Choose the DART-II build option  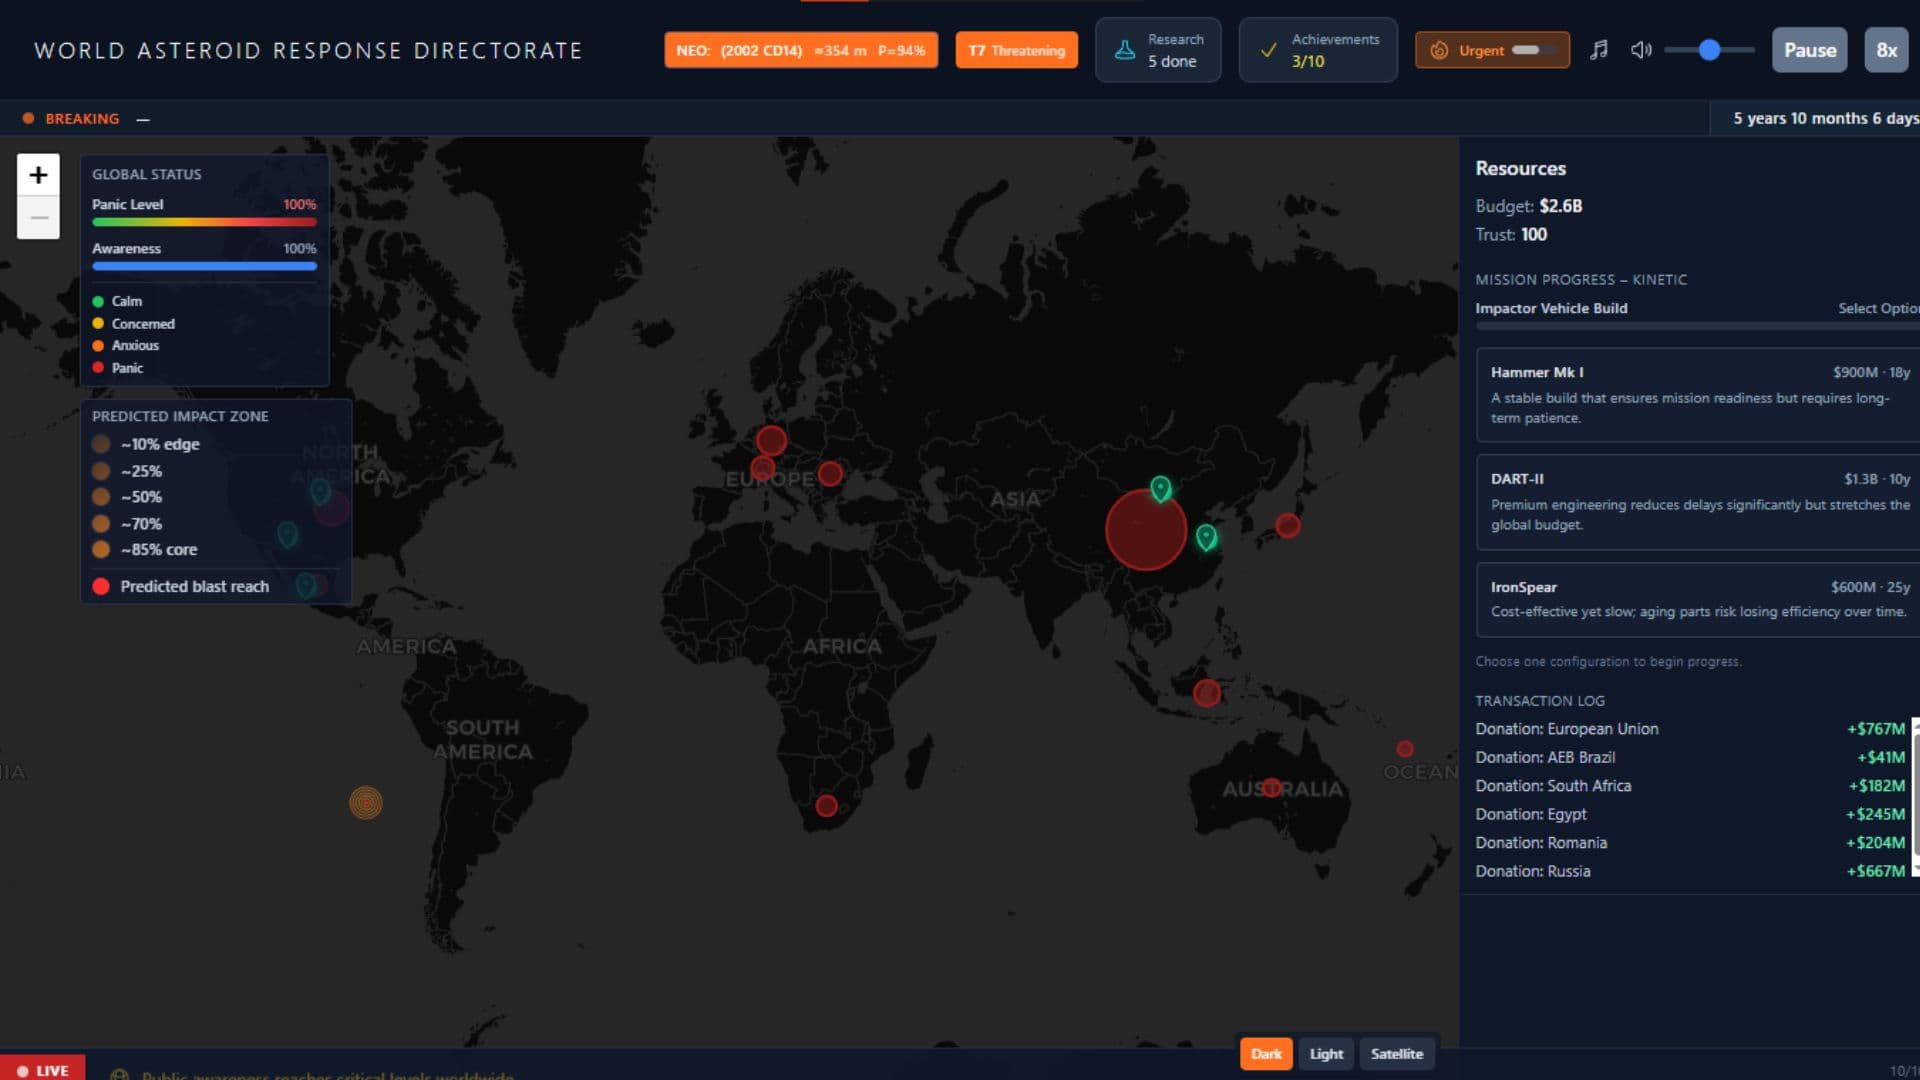pyautogui.click(x=1697, y=502)
